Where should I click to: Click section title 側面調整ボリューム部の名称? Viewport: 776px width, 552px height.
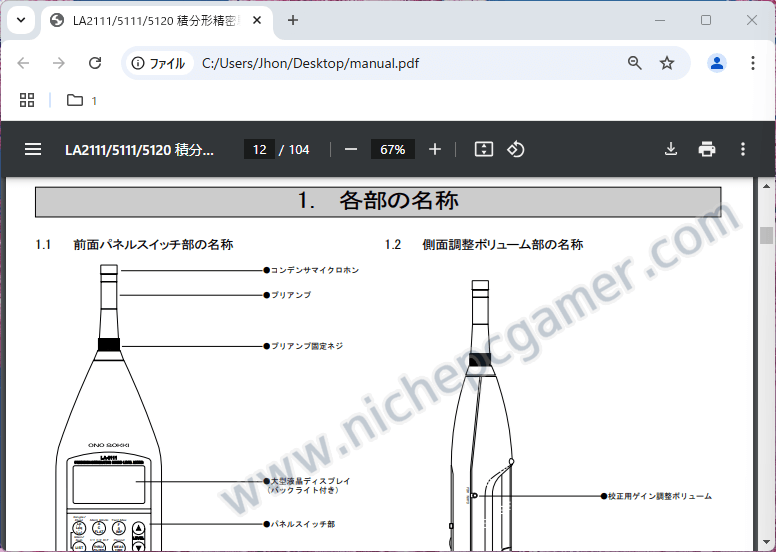pyautogui.click(x=503, y=245)
